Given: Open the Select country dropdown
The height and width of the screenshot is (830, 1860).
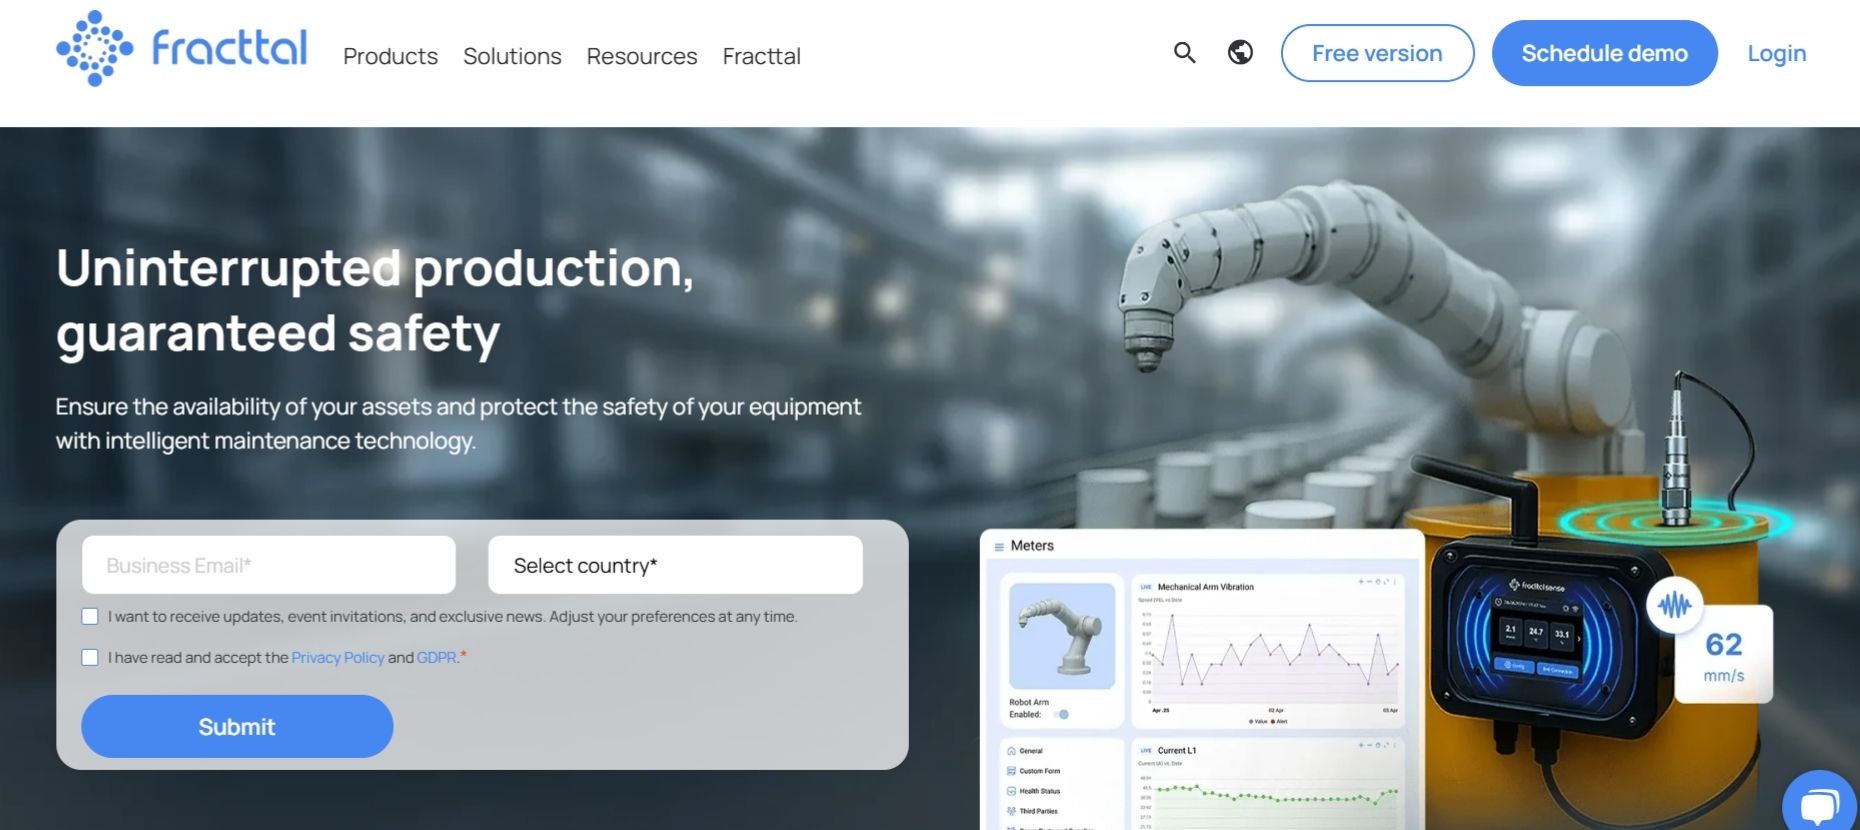Looking at the screenshot, I should [x=675, y=565].
